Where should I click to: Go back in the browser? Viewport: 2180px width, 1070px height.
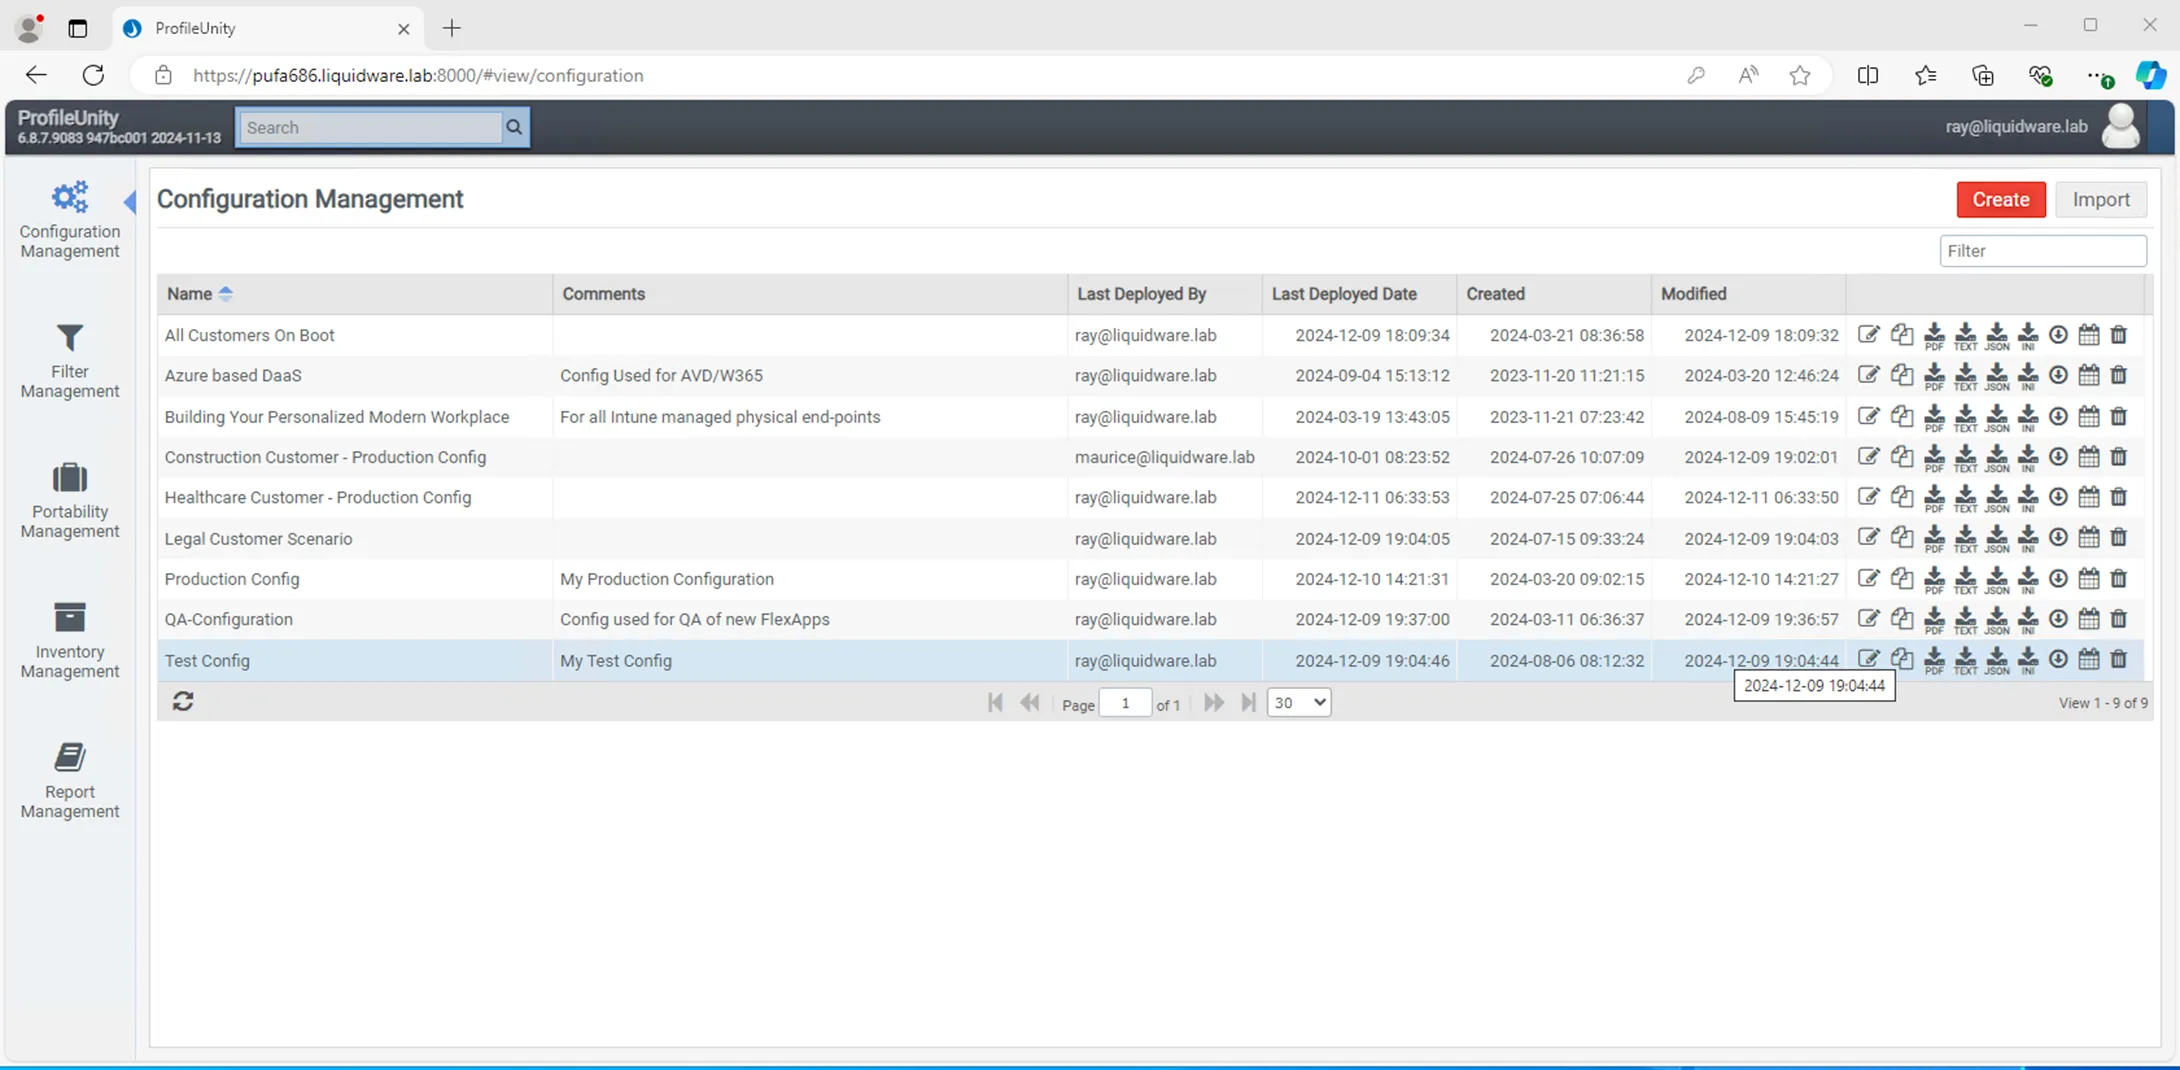tap(36, 75)
